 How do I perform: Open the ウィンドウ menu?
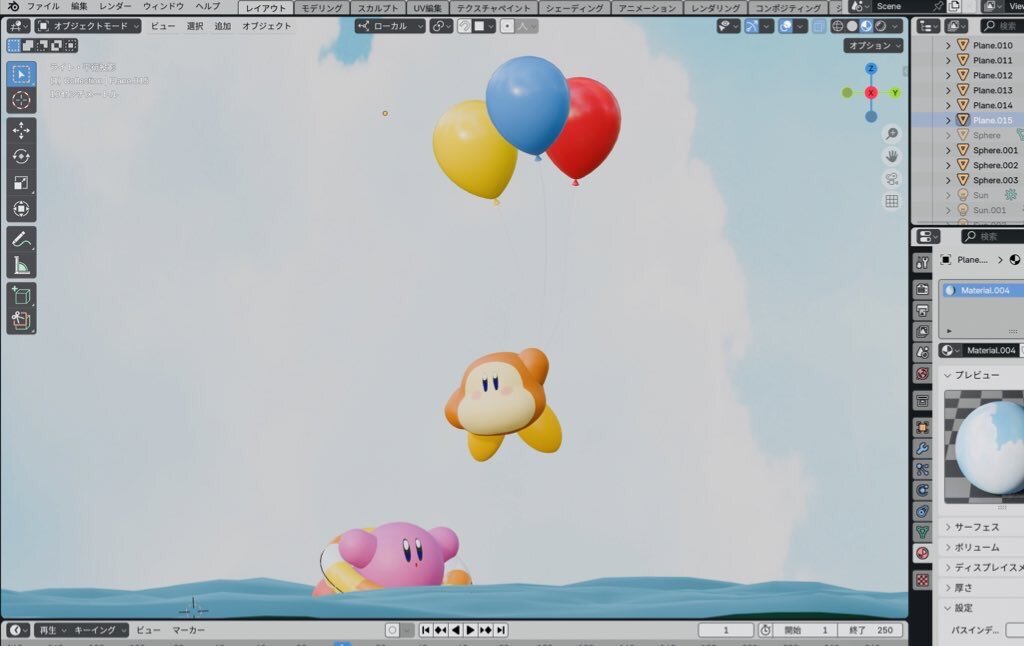click(x=163, y=7)
